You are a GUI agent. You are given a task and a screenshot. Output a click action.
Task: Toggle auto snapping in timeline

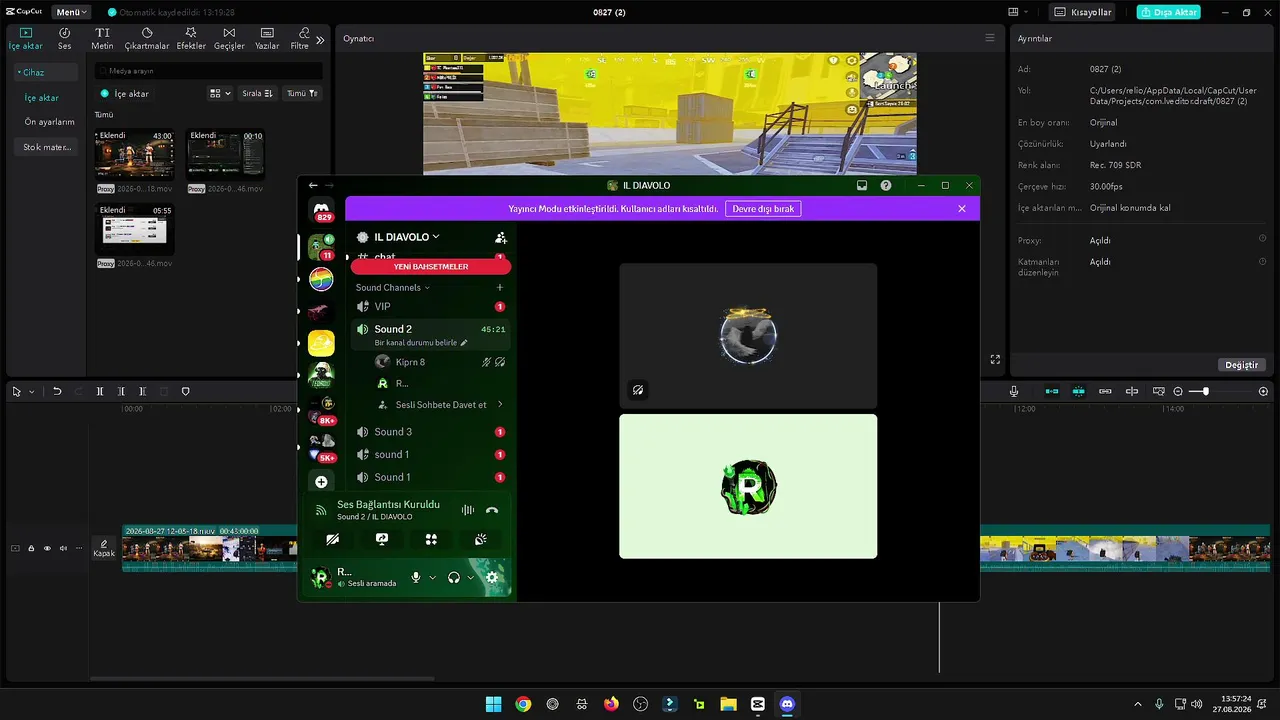1078,391
